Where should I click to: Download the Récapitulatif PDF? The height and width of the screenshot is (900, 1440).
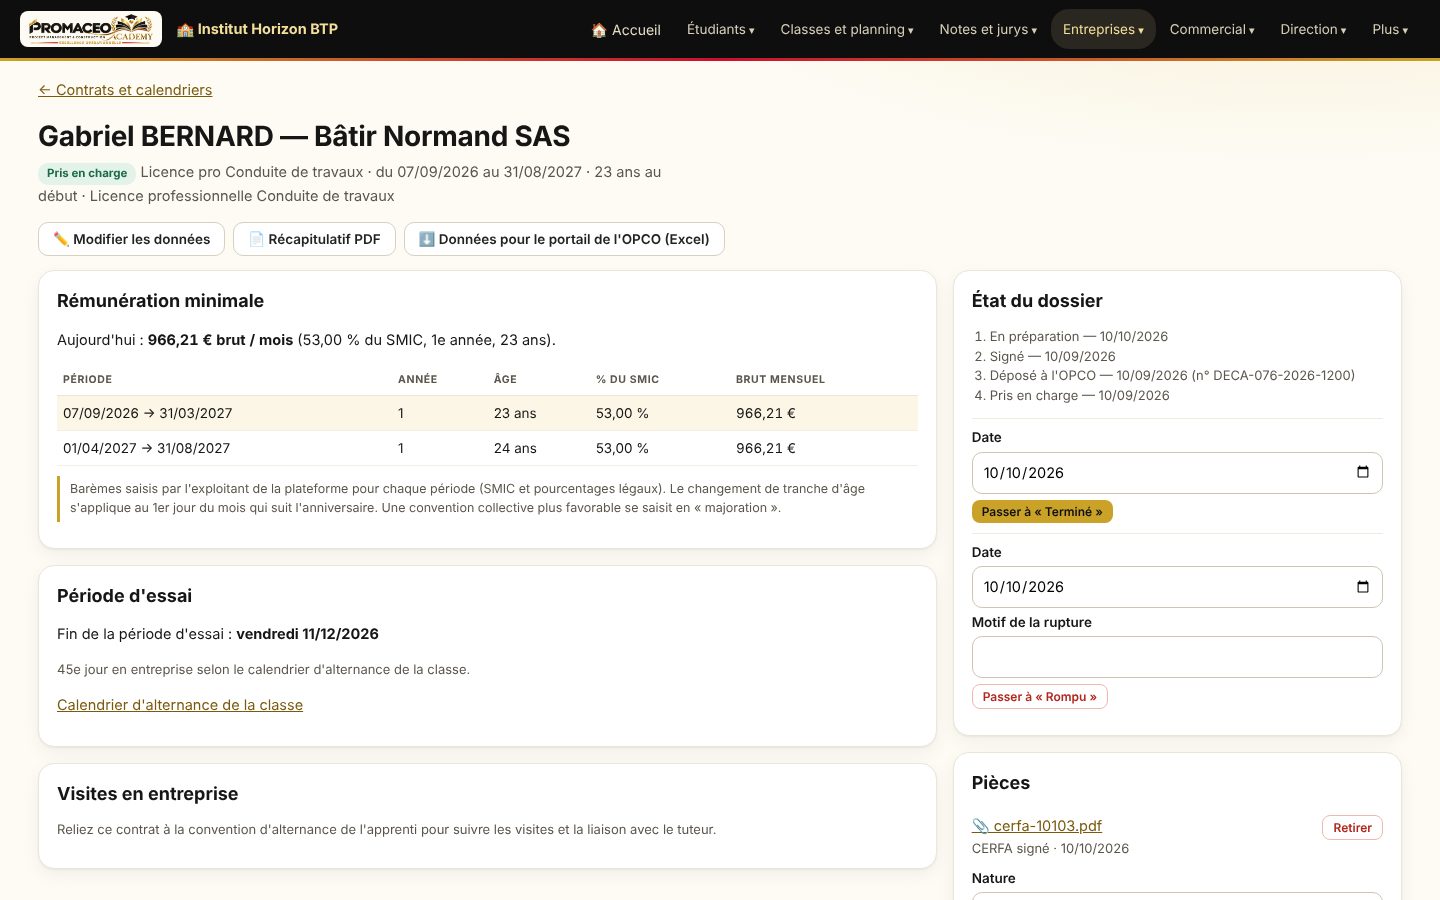(314, 239)
